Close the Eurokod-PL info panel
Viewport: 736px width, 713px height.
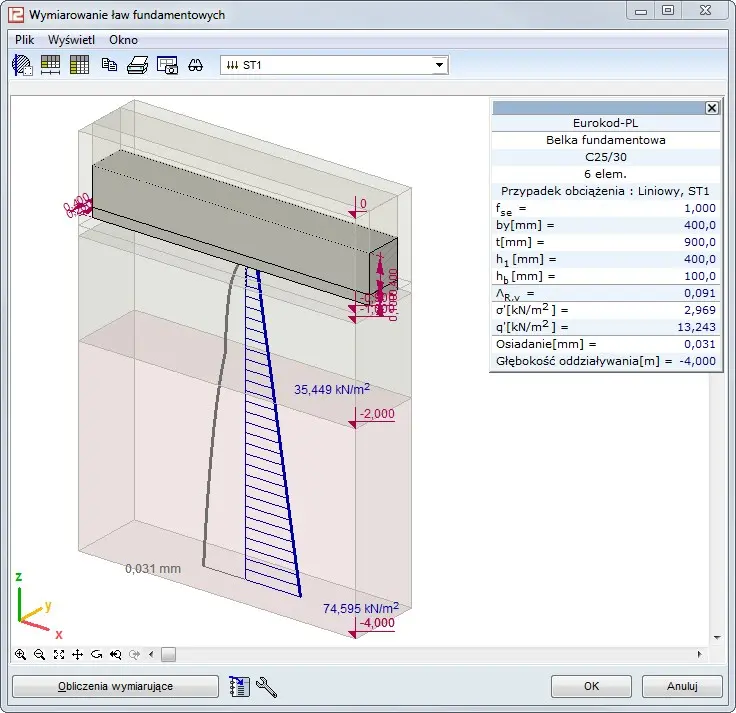point(711,108)
